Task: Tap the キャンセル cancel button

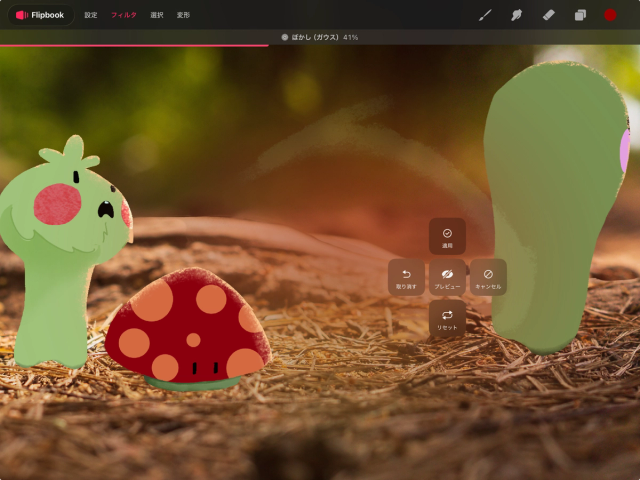Action: [x=488, y=277]
